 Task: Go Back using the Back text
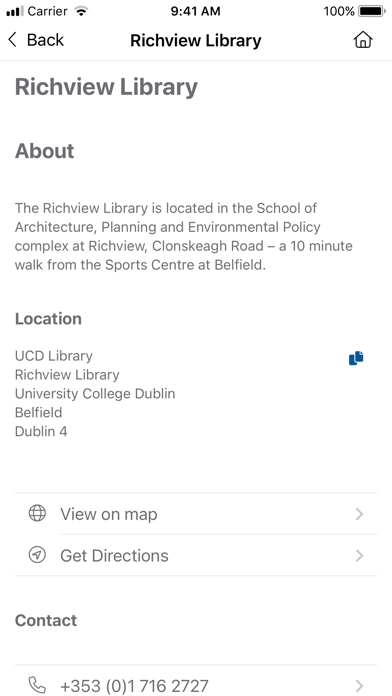tap(45, 40)
